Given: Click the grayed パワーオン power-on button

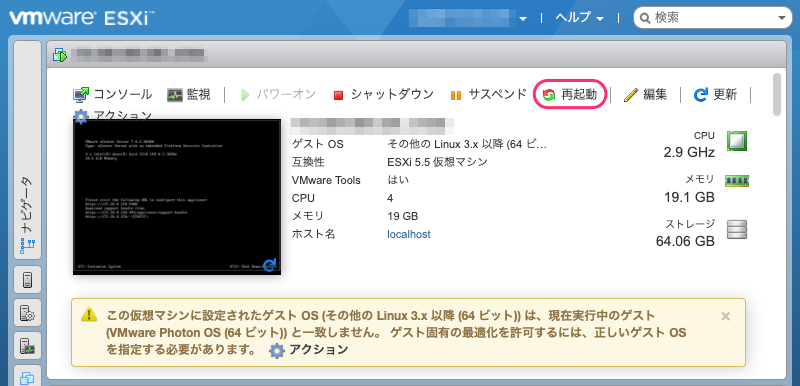Looking at the screenshot, I should point(279,94).
